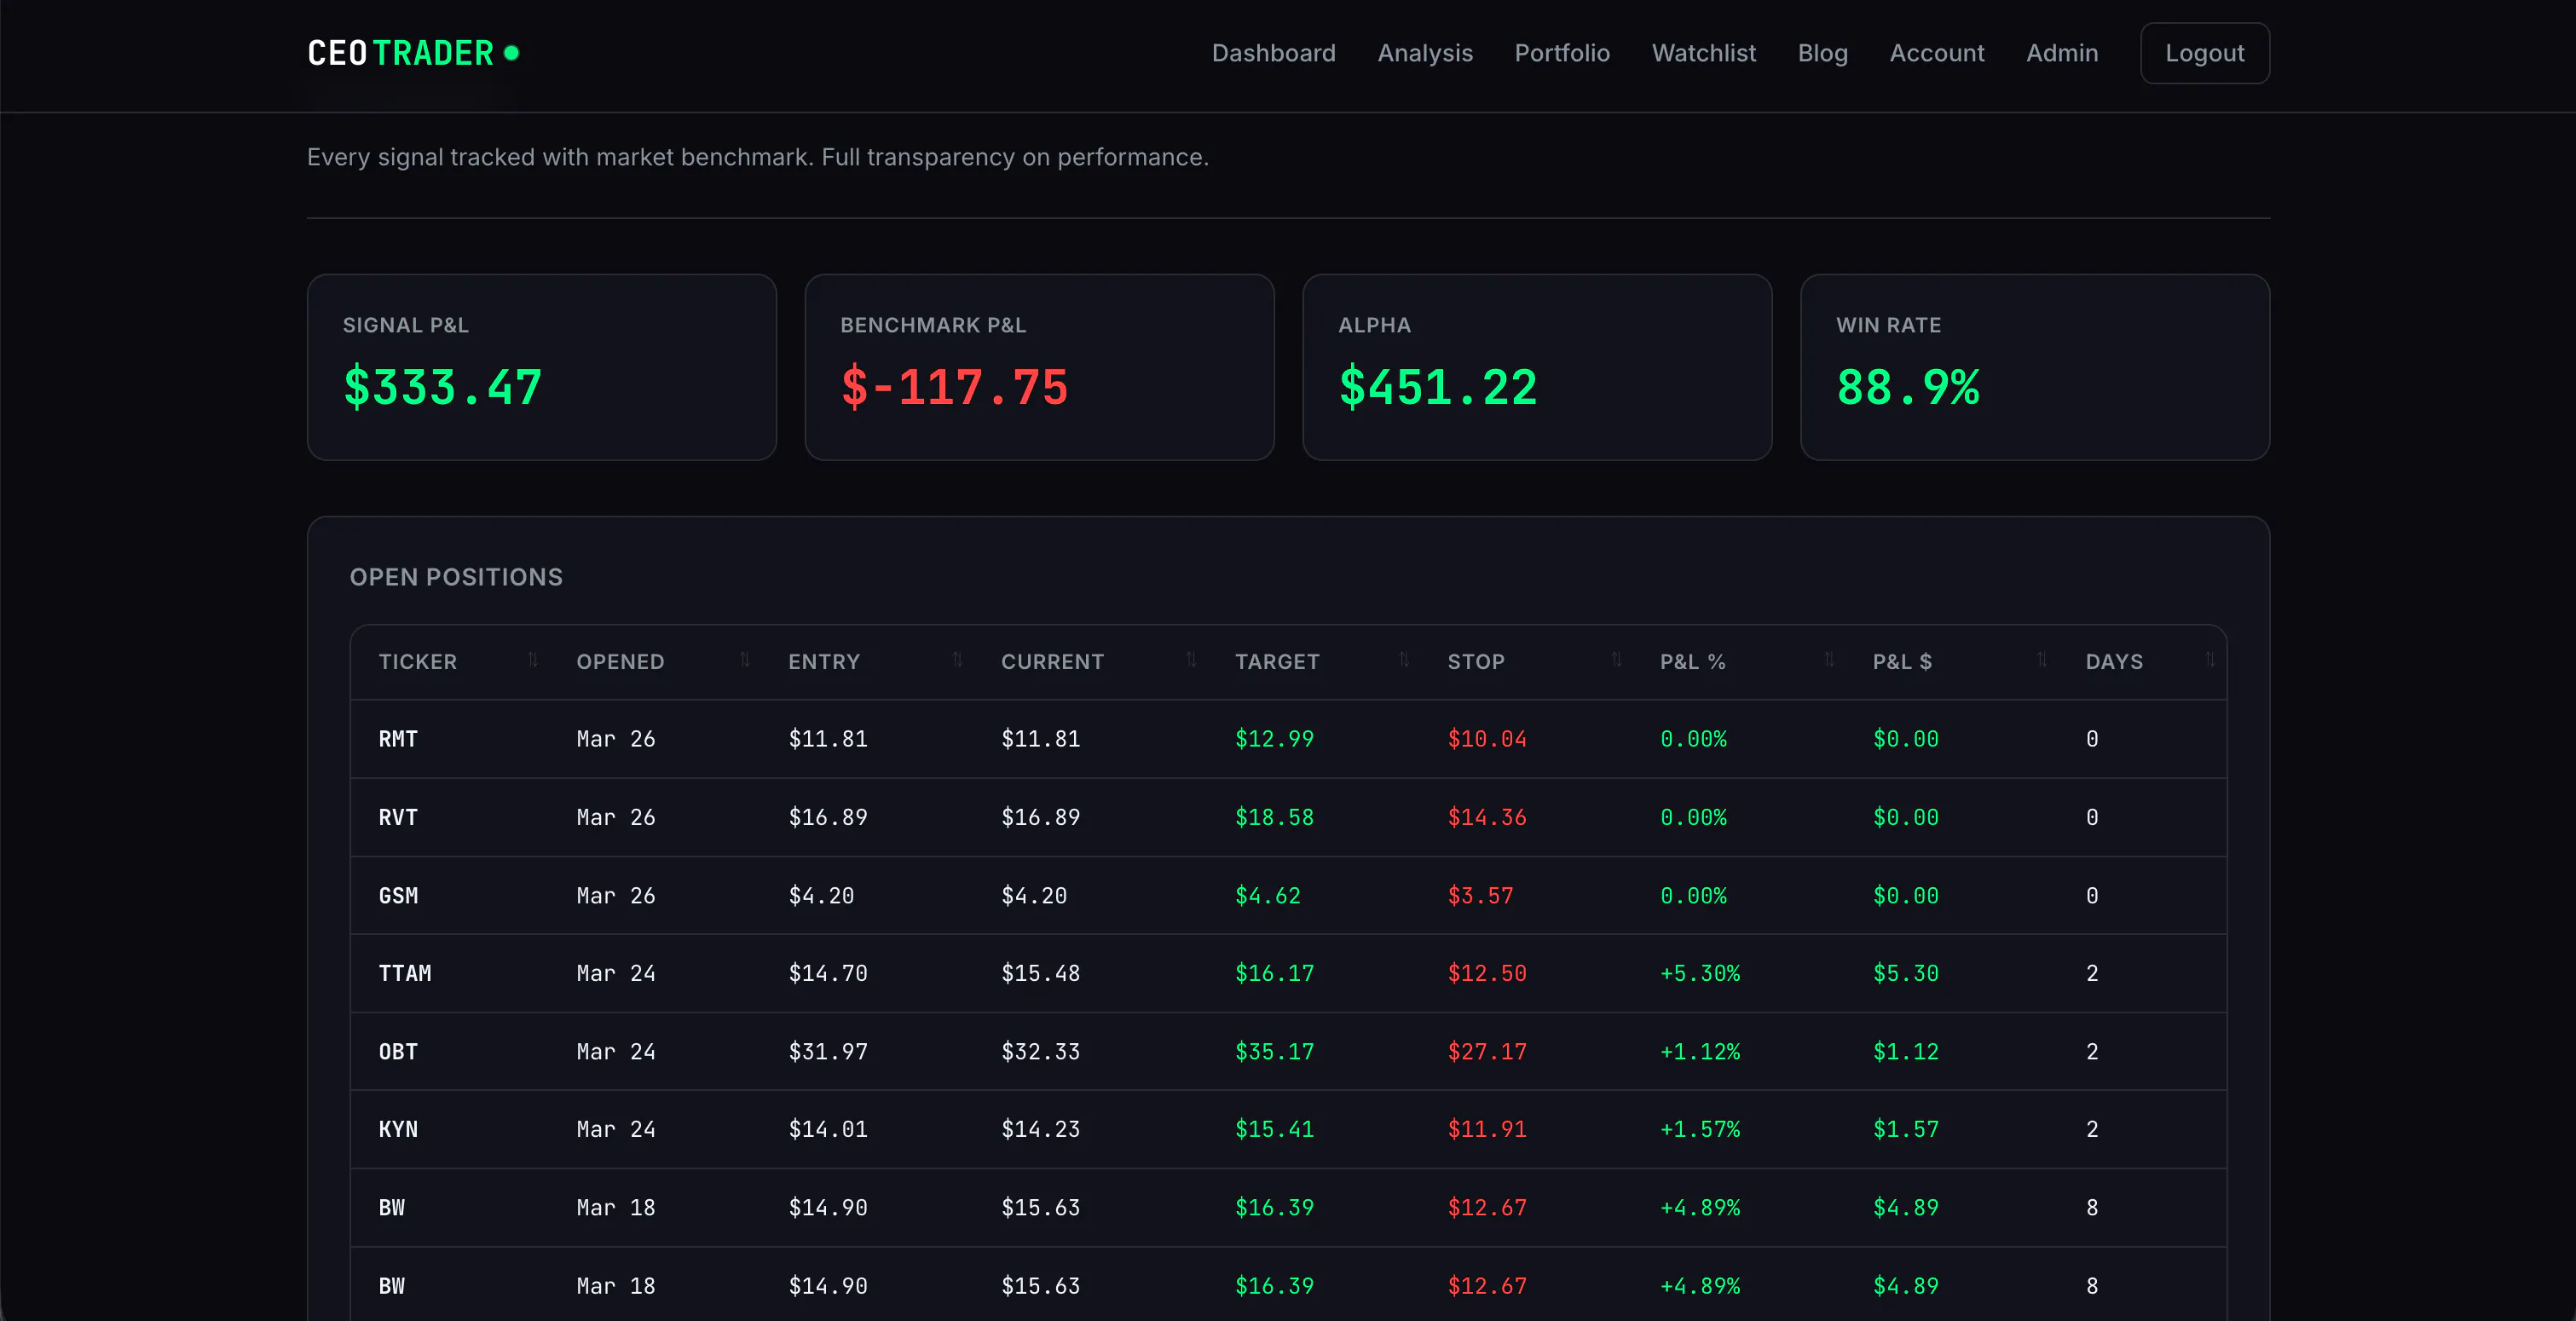Open Account settings link
Screen dimensions: 2576x1321
[1936, 53]
